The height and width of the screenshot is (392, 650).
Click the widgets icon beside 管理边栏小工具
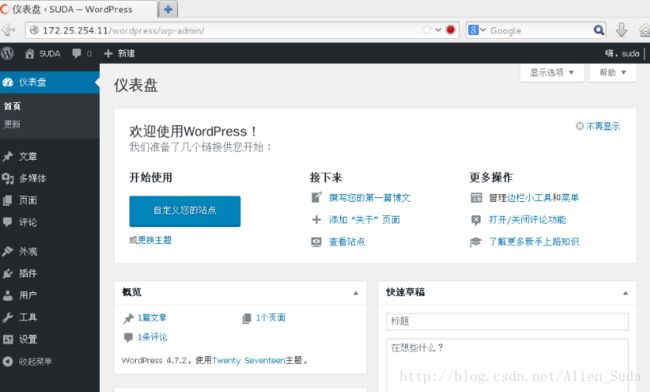[476, 198]
